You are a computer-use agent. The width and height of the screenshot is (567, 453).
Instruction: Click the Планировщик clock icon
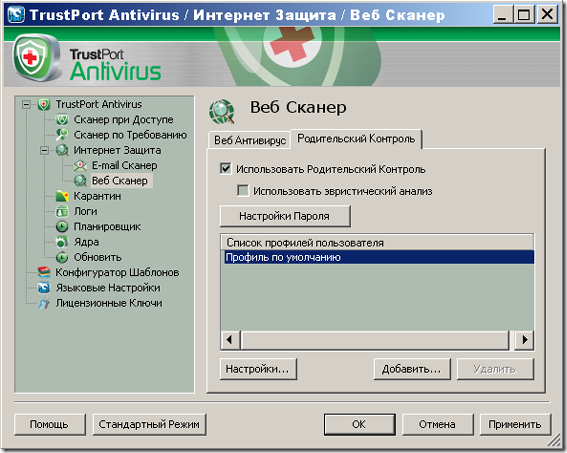pyautogui.click(x=62, y=227)
